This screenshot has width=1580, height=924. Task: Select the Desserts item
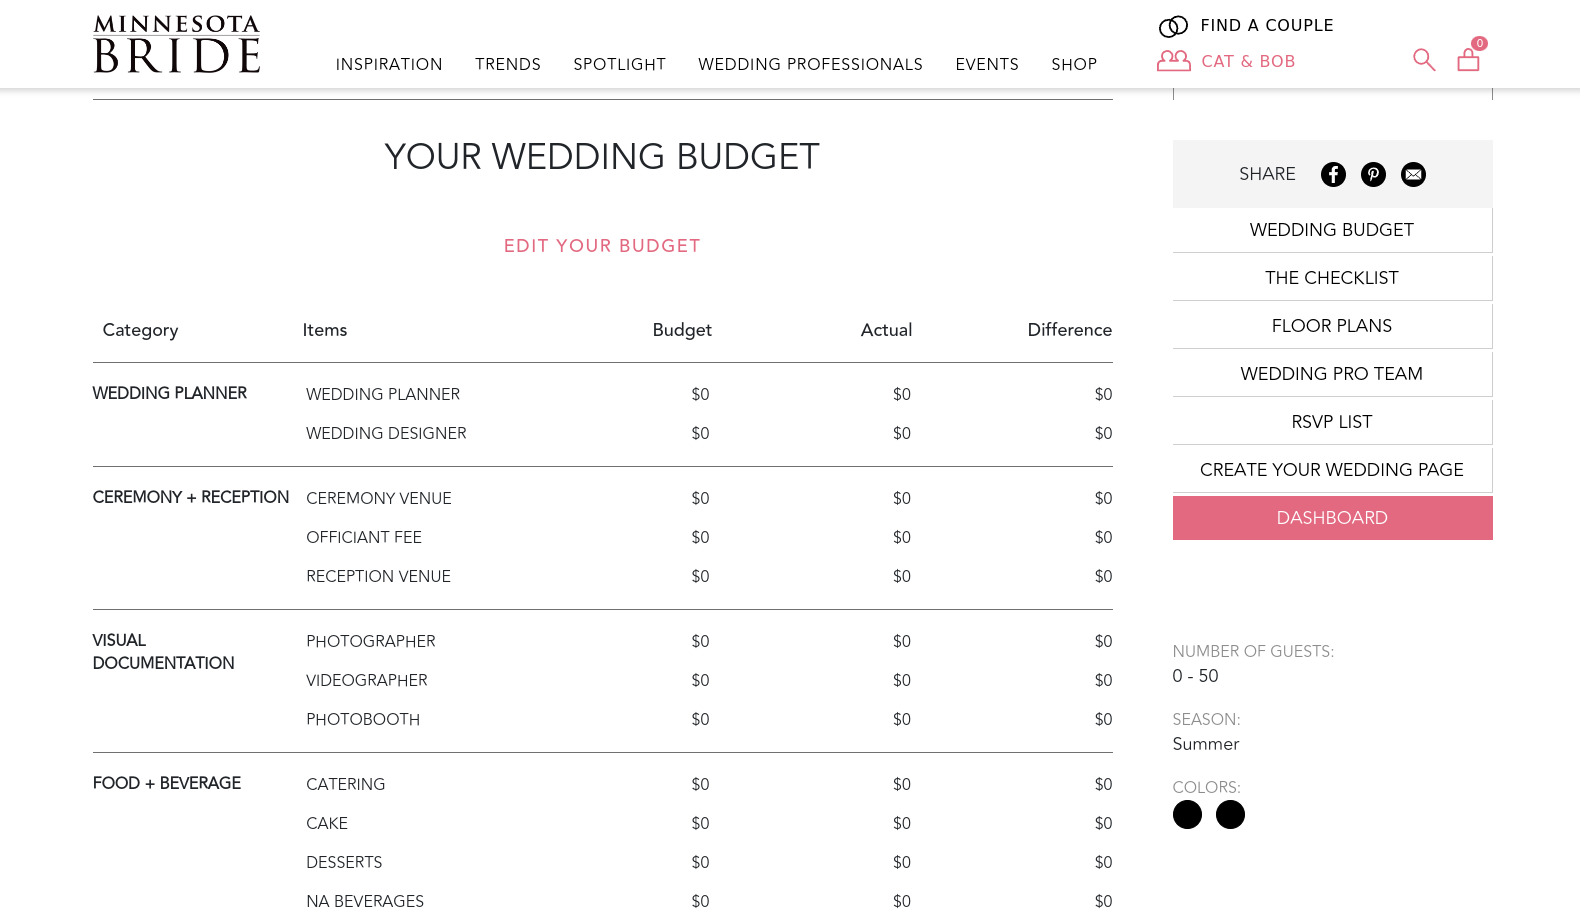344,862
